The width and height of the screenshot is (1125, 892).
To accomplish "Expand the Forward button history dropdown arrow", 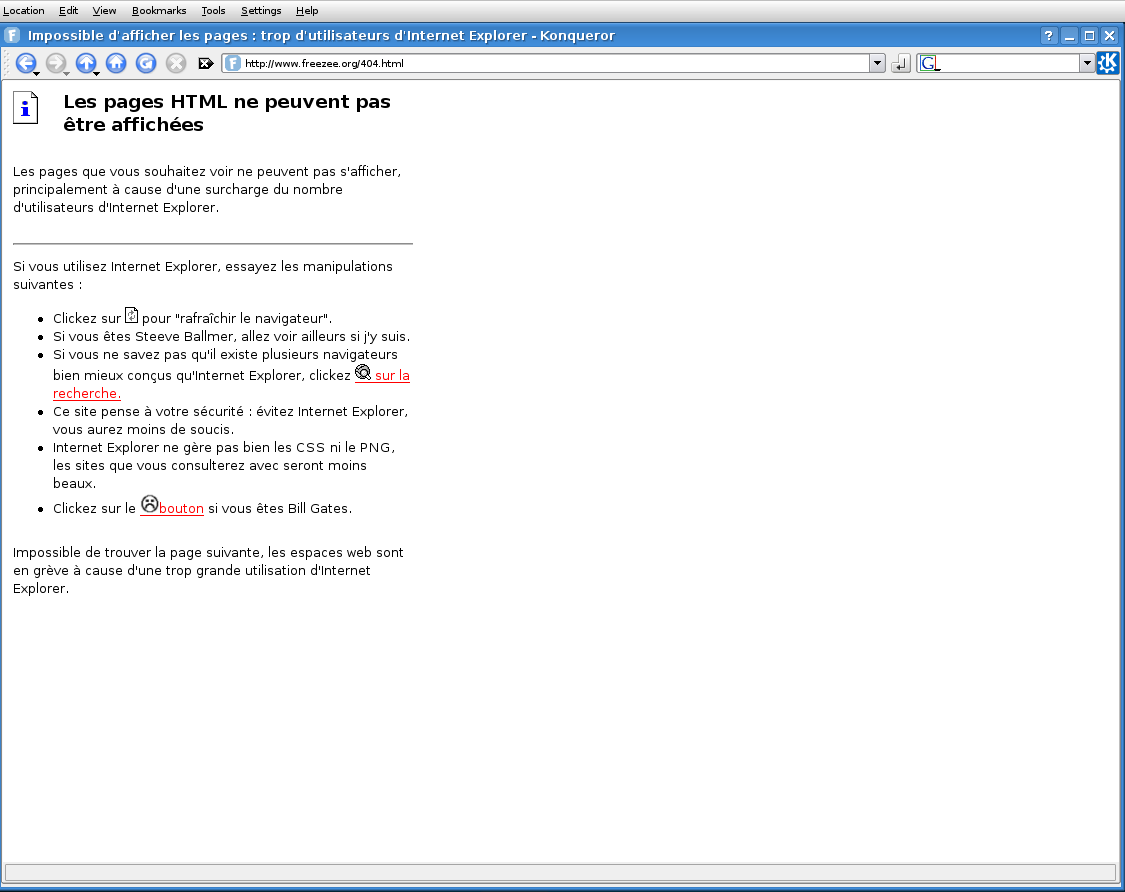I will pos(66,72).
